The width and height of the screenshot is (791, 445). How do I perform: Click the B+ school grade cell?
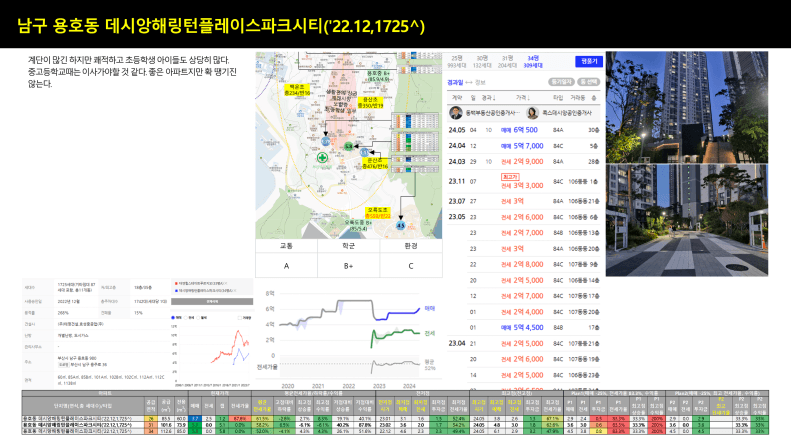pos(349,266)
